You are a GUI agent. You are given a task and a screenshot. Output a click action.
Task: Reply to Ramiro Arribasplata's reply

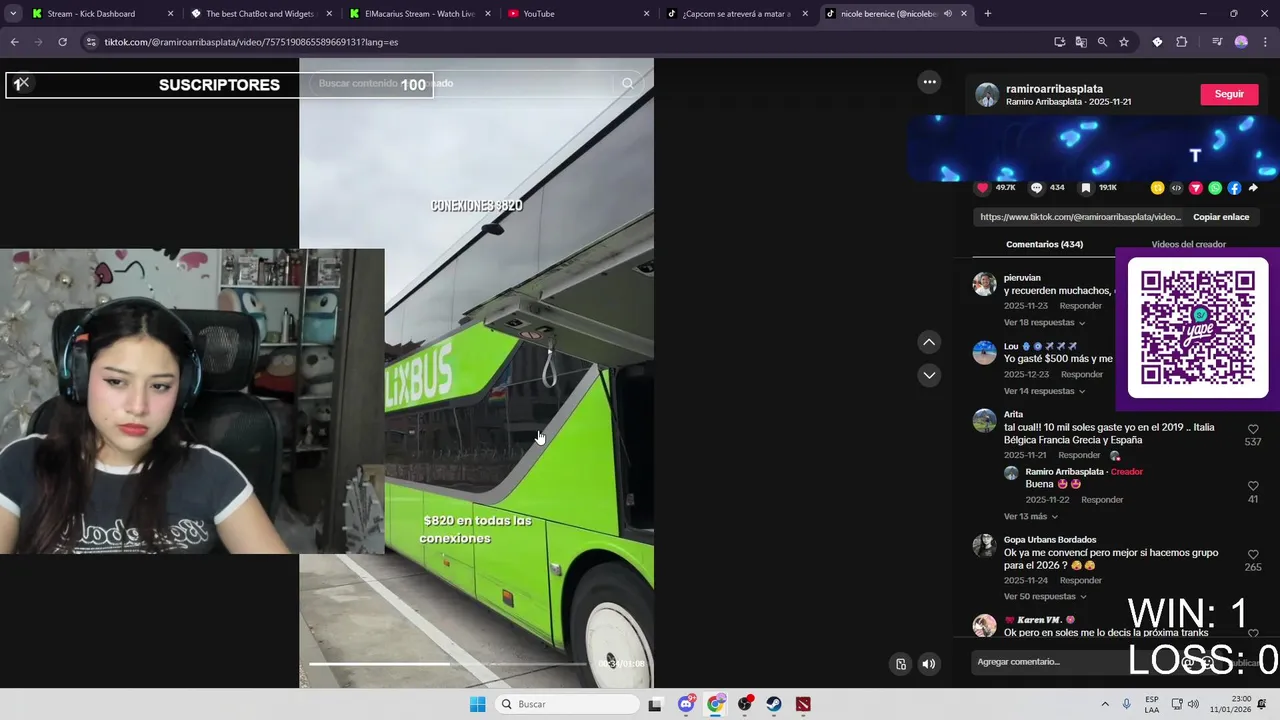coord(1102,500)
